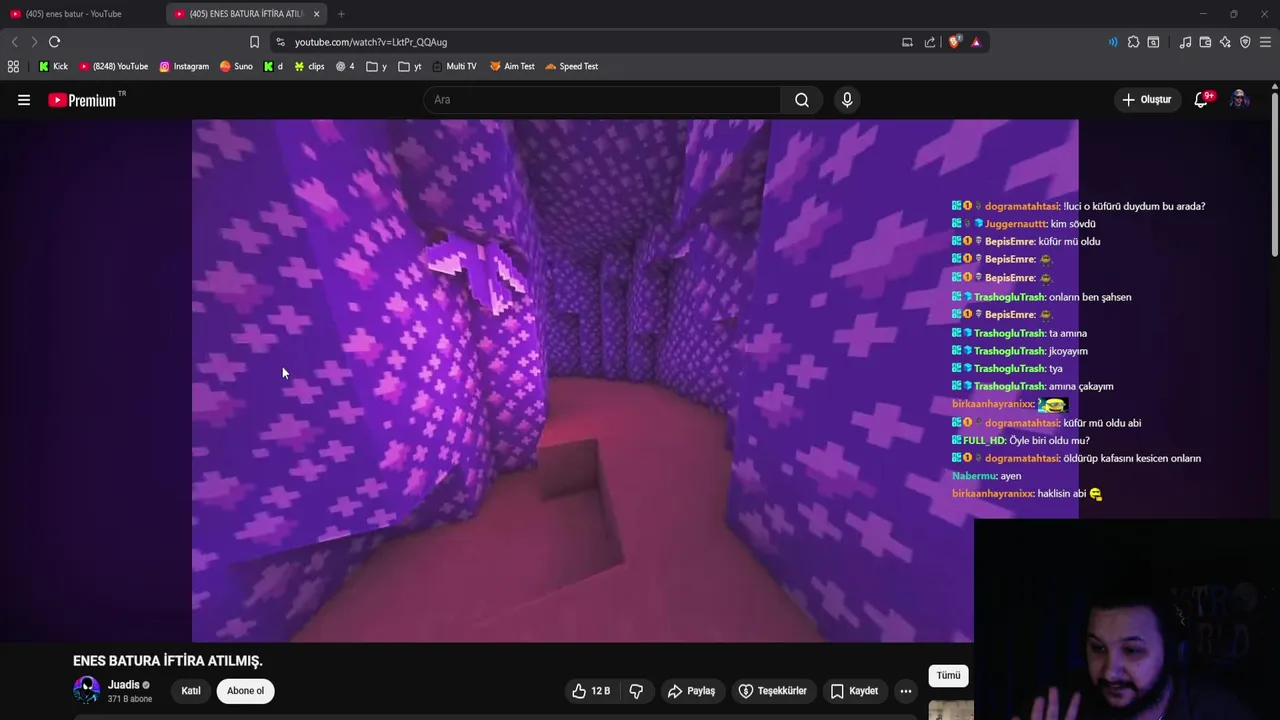Switch to the 'enes batur - YouTube' tab
Image resolution: width=1280 pixels, height=720 pixels.
tap(75, 14)
